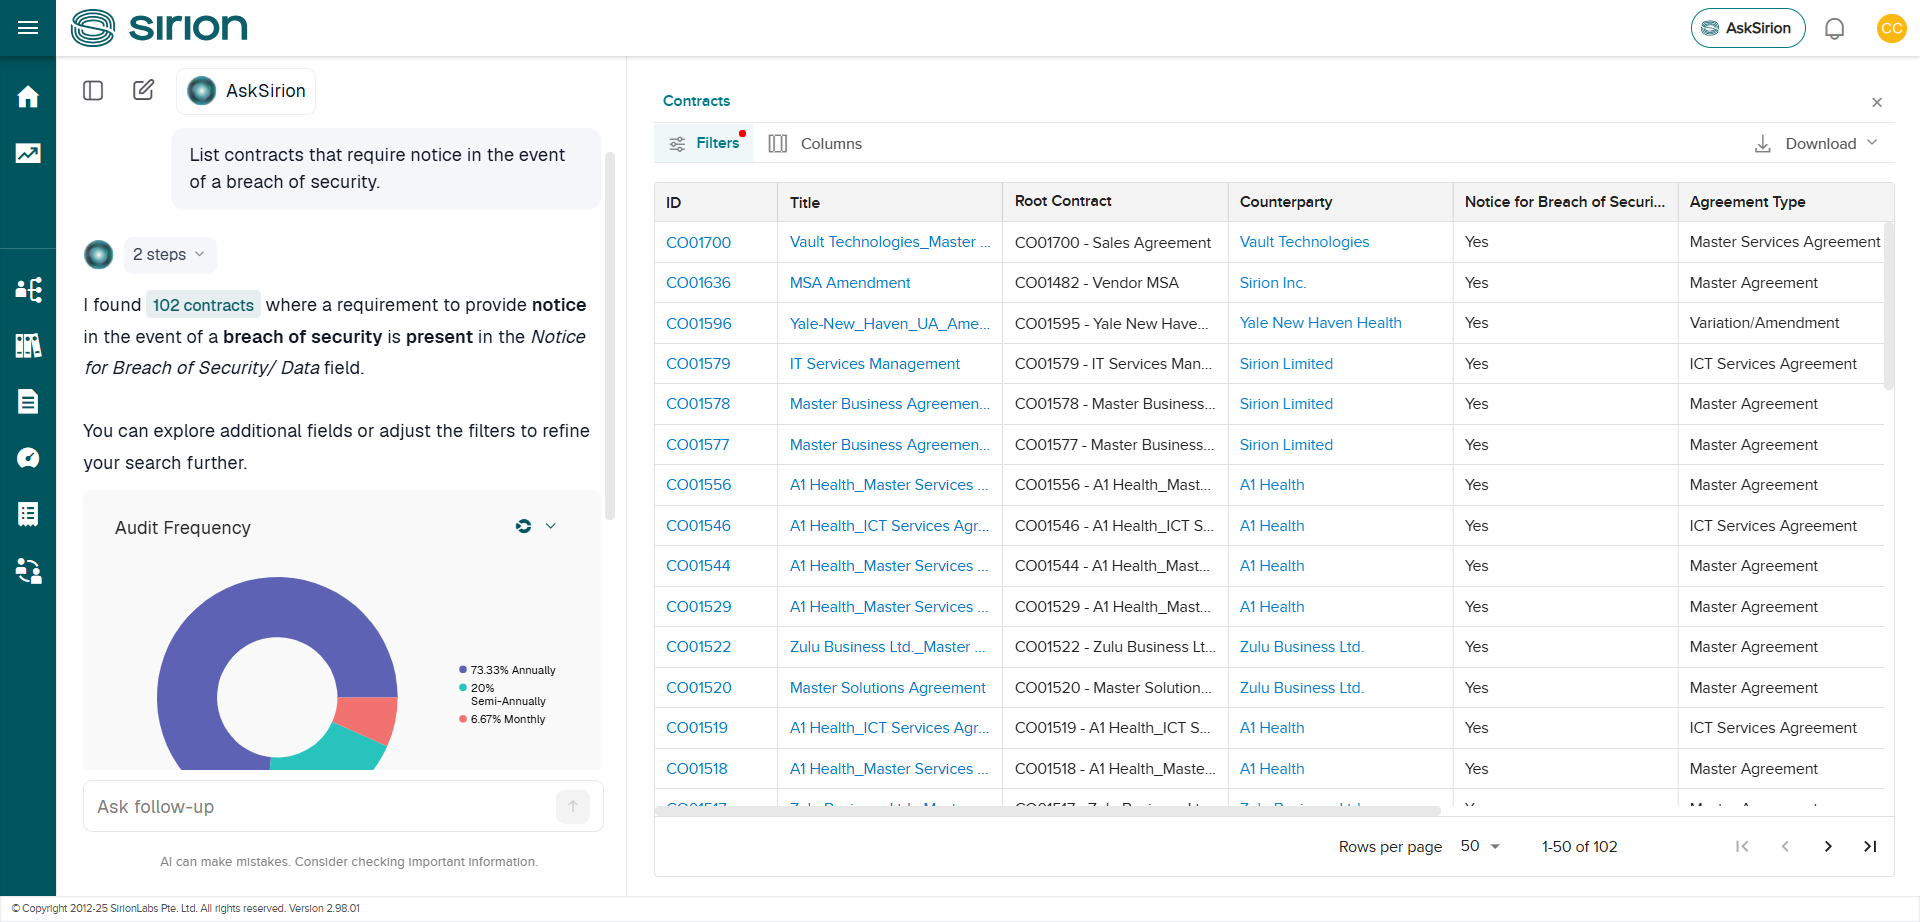Open contract CO01700
The image size is (1920, 922).
point(698,242)
